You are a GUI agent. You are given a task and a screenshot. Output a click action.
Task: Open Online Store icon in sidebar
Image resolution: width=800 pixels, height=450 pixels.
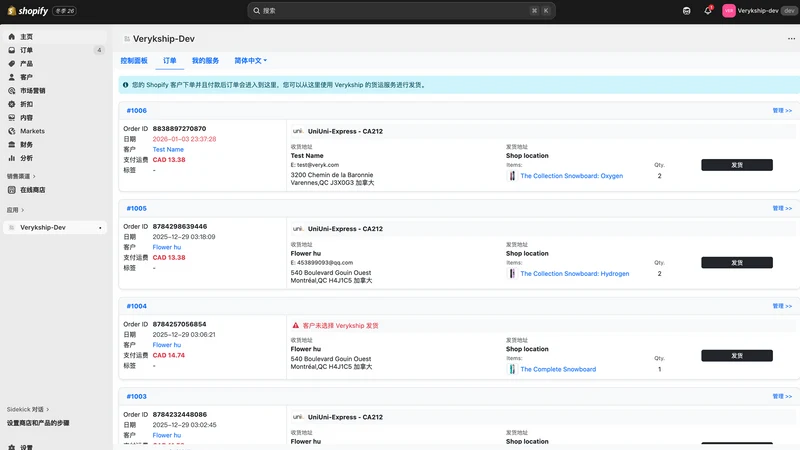[x=12, y=190]
